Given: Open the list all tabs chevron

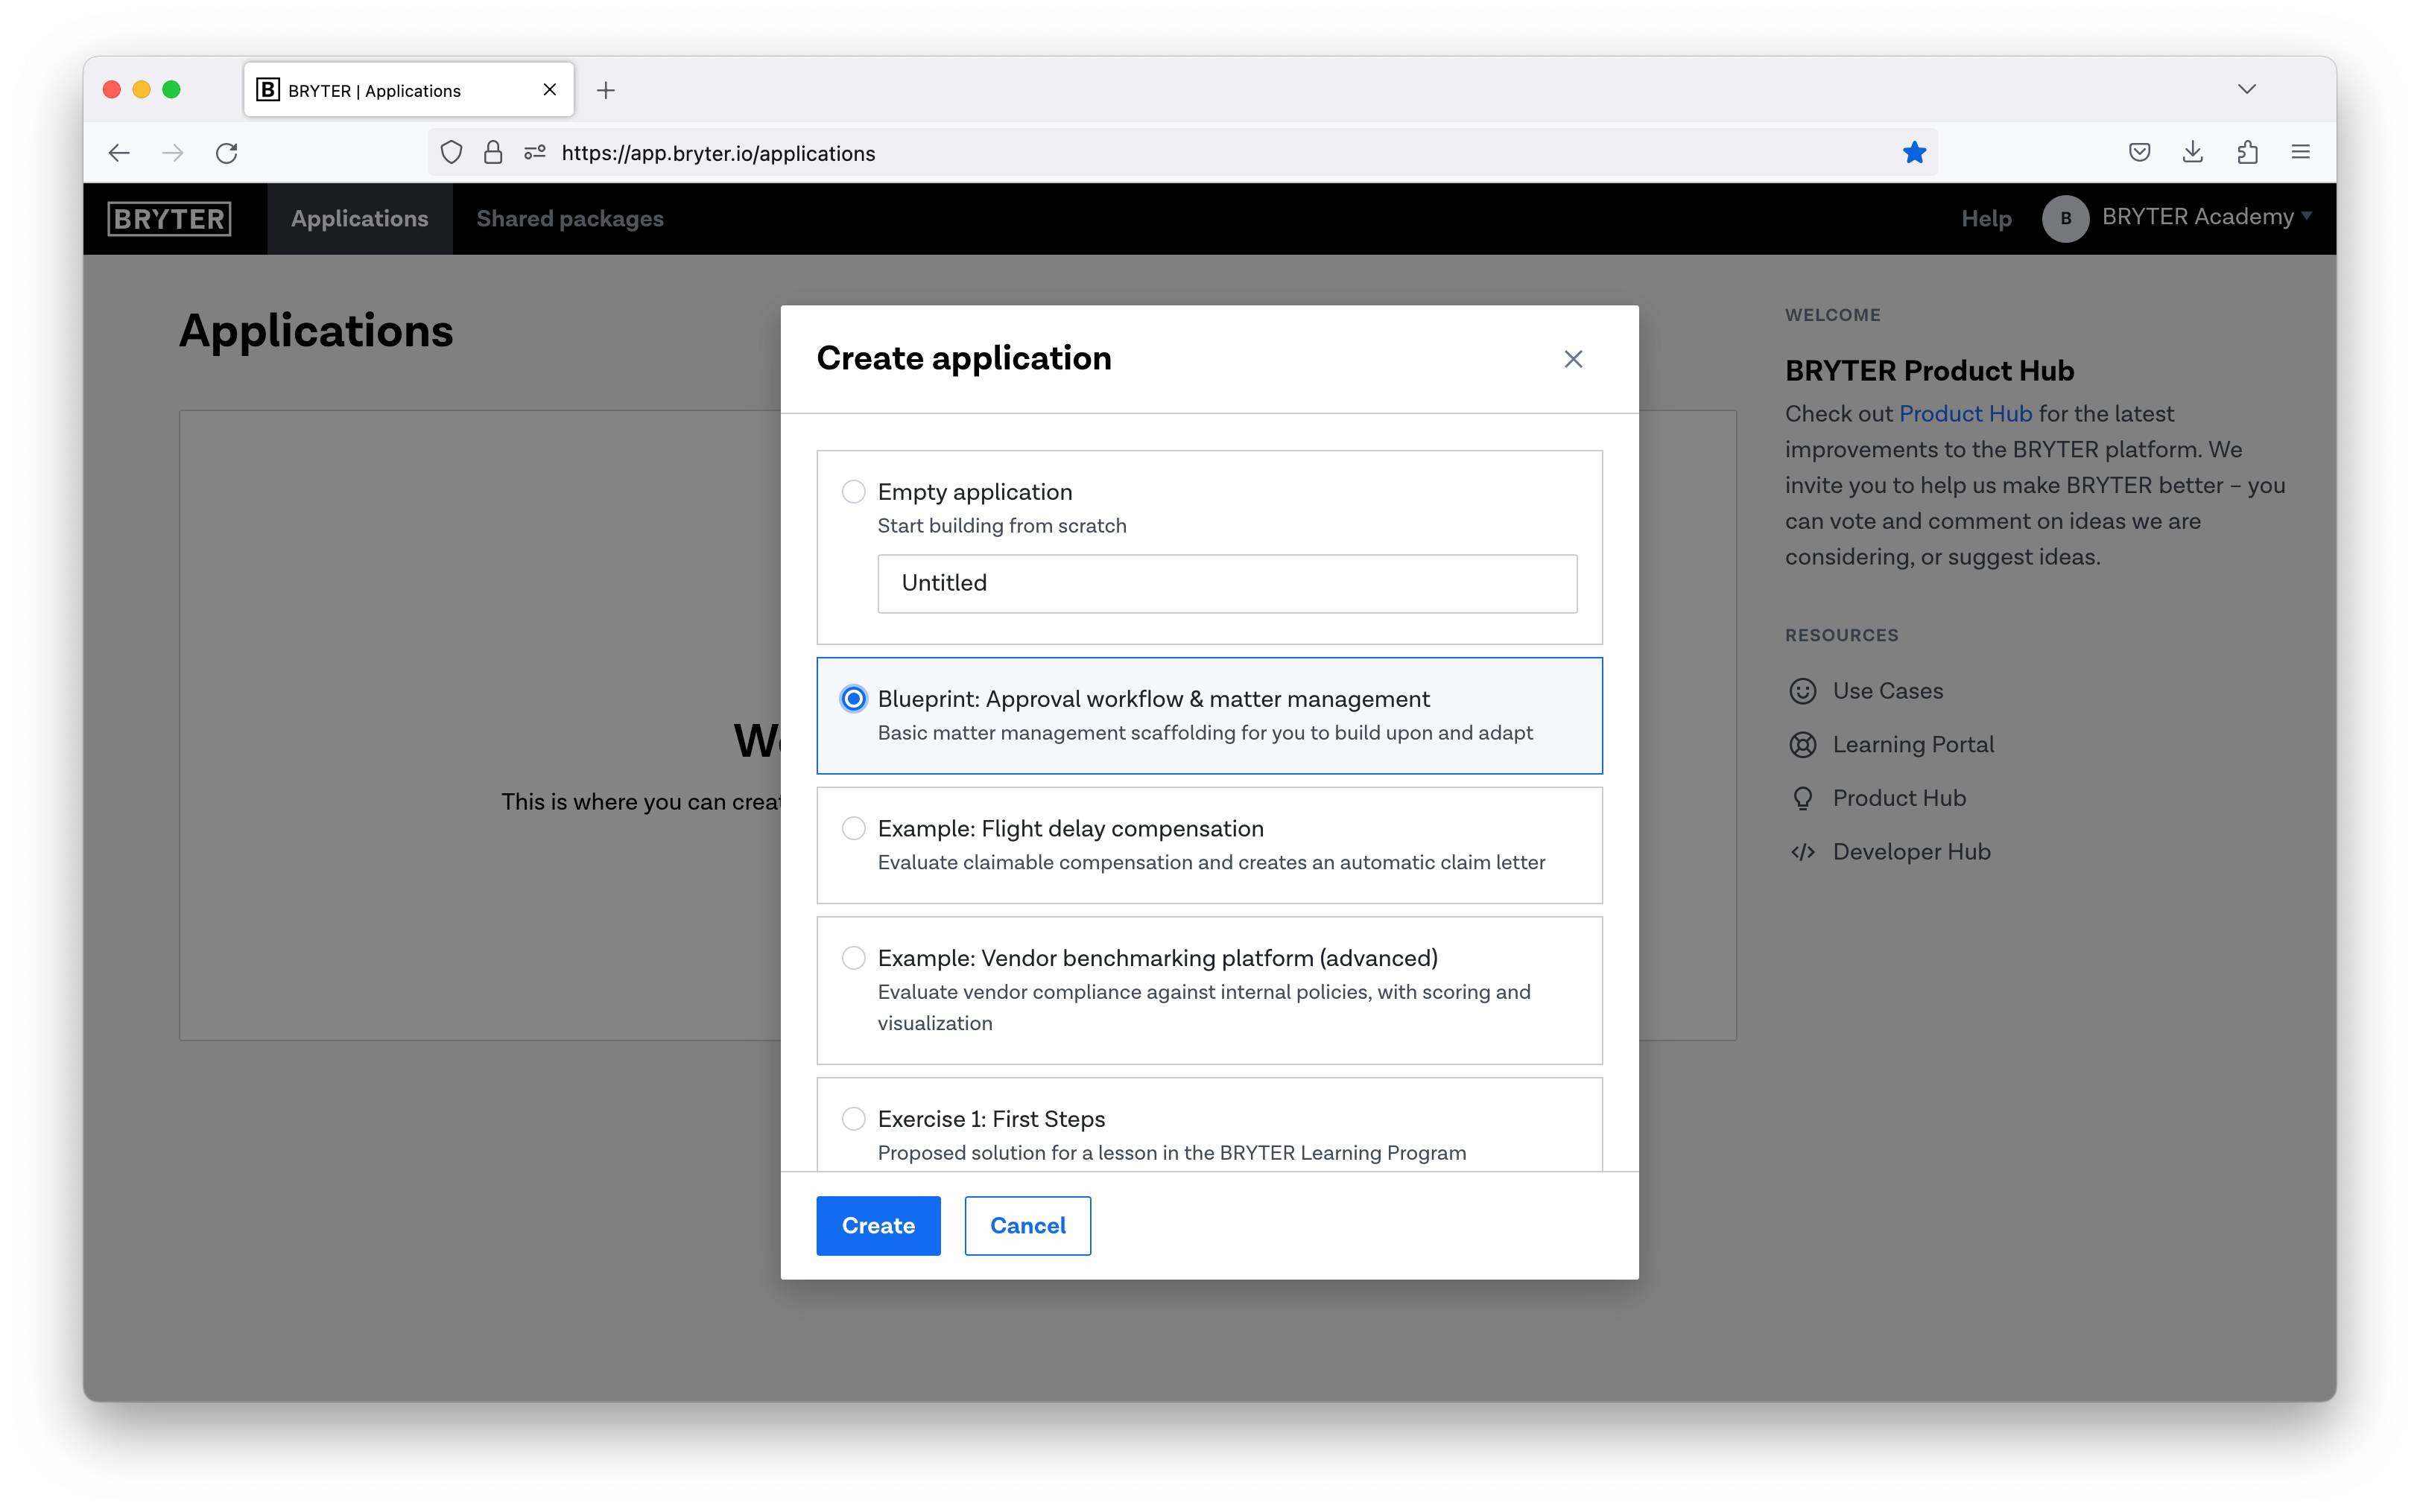Looking at the screenshot, I should point(2246,90).
